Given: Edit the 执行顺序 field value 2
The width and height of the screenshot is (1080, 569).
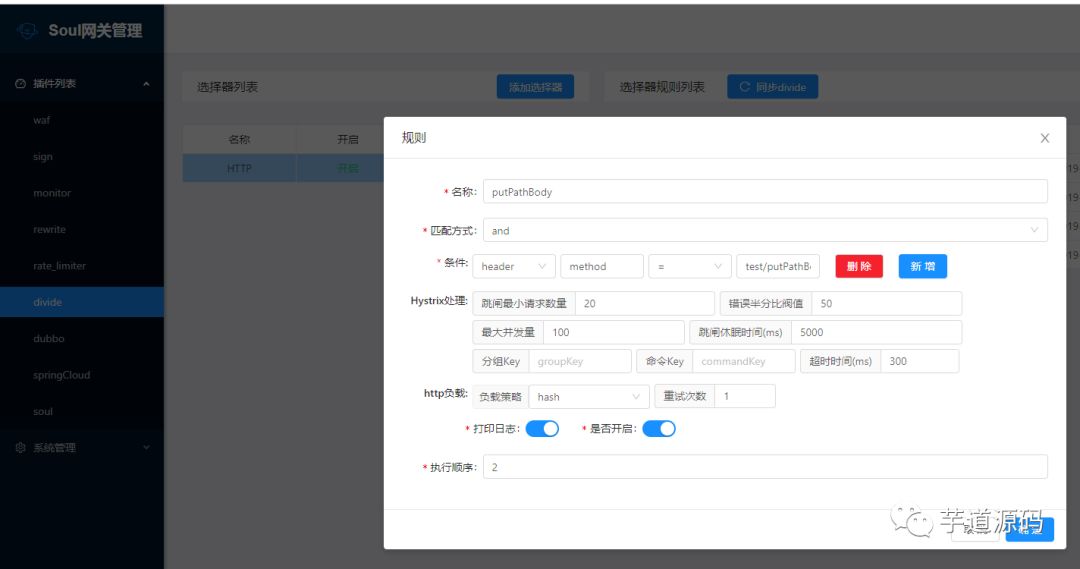Looking at the screenshot, I should coord(765,467).
